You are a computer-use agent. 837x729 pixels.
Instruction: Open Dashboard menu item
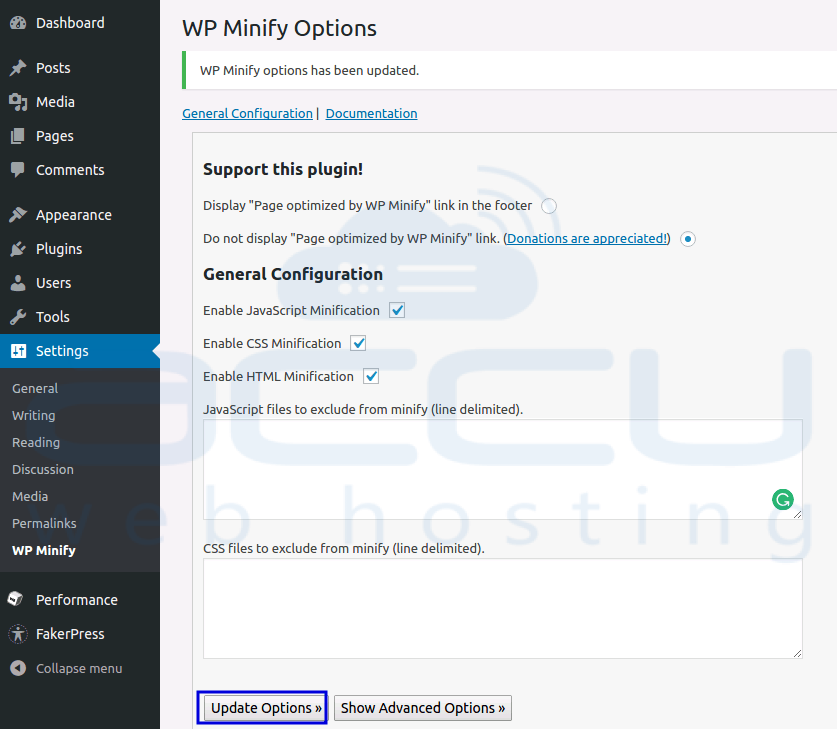80,23
